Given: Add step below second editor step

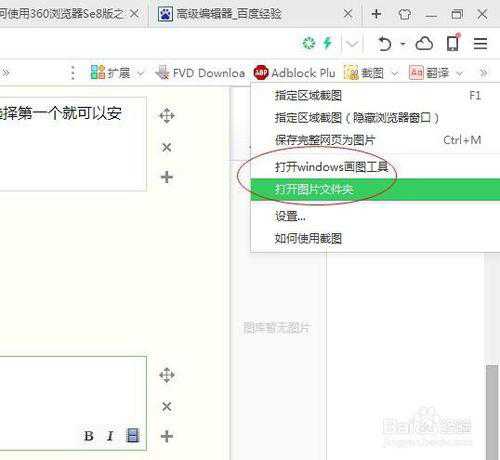Looking at the screenshot, I should (x=167, y=436).
